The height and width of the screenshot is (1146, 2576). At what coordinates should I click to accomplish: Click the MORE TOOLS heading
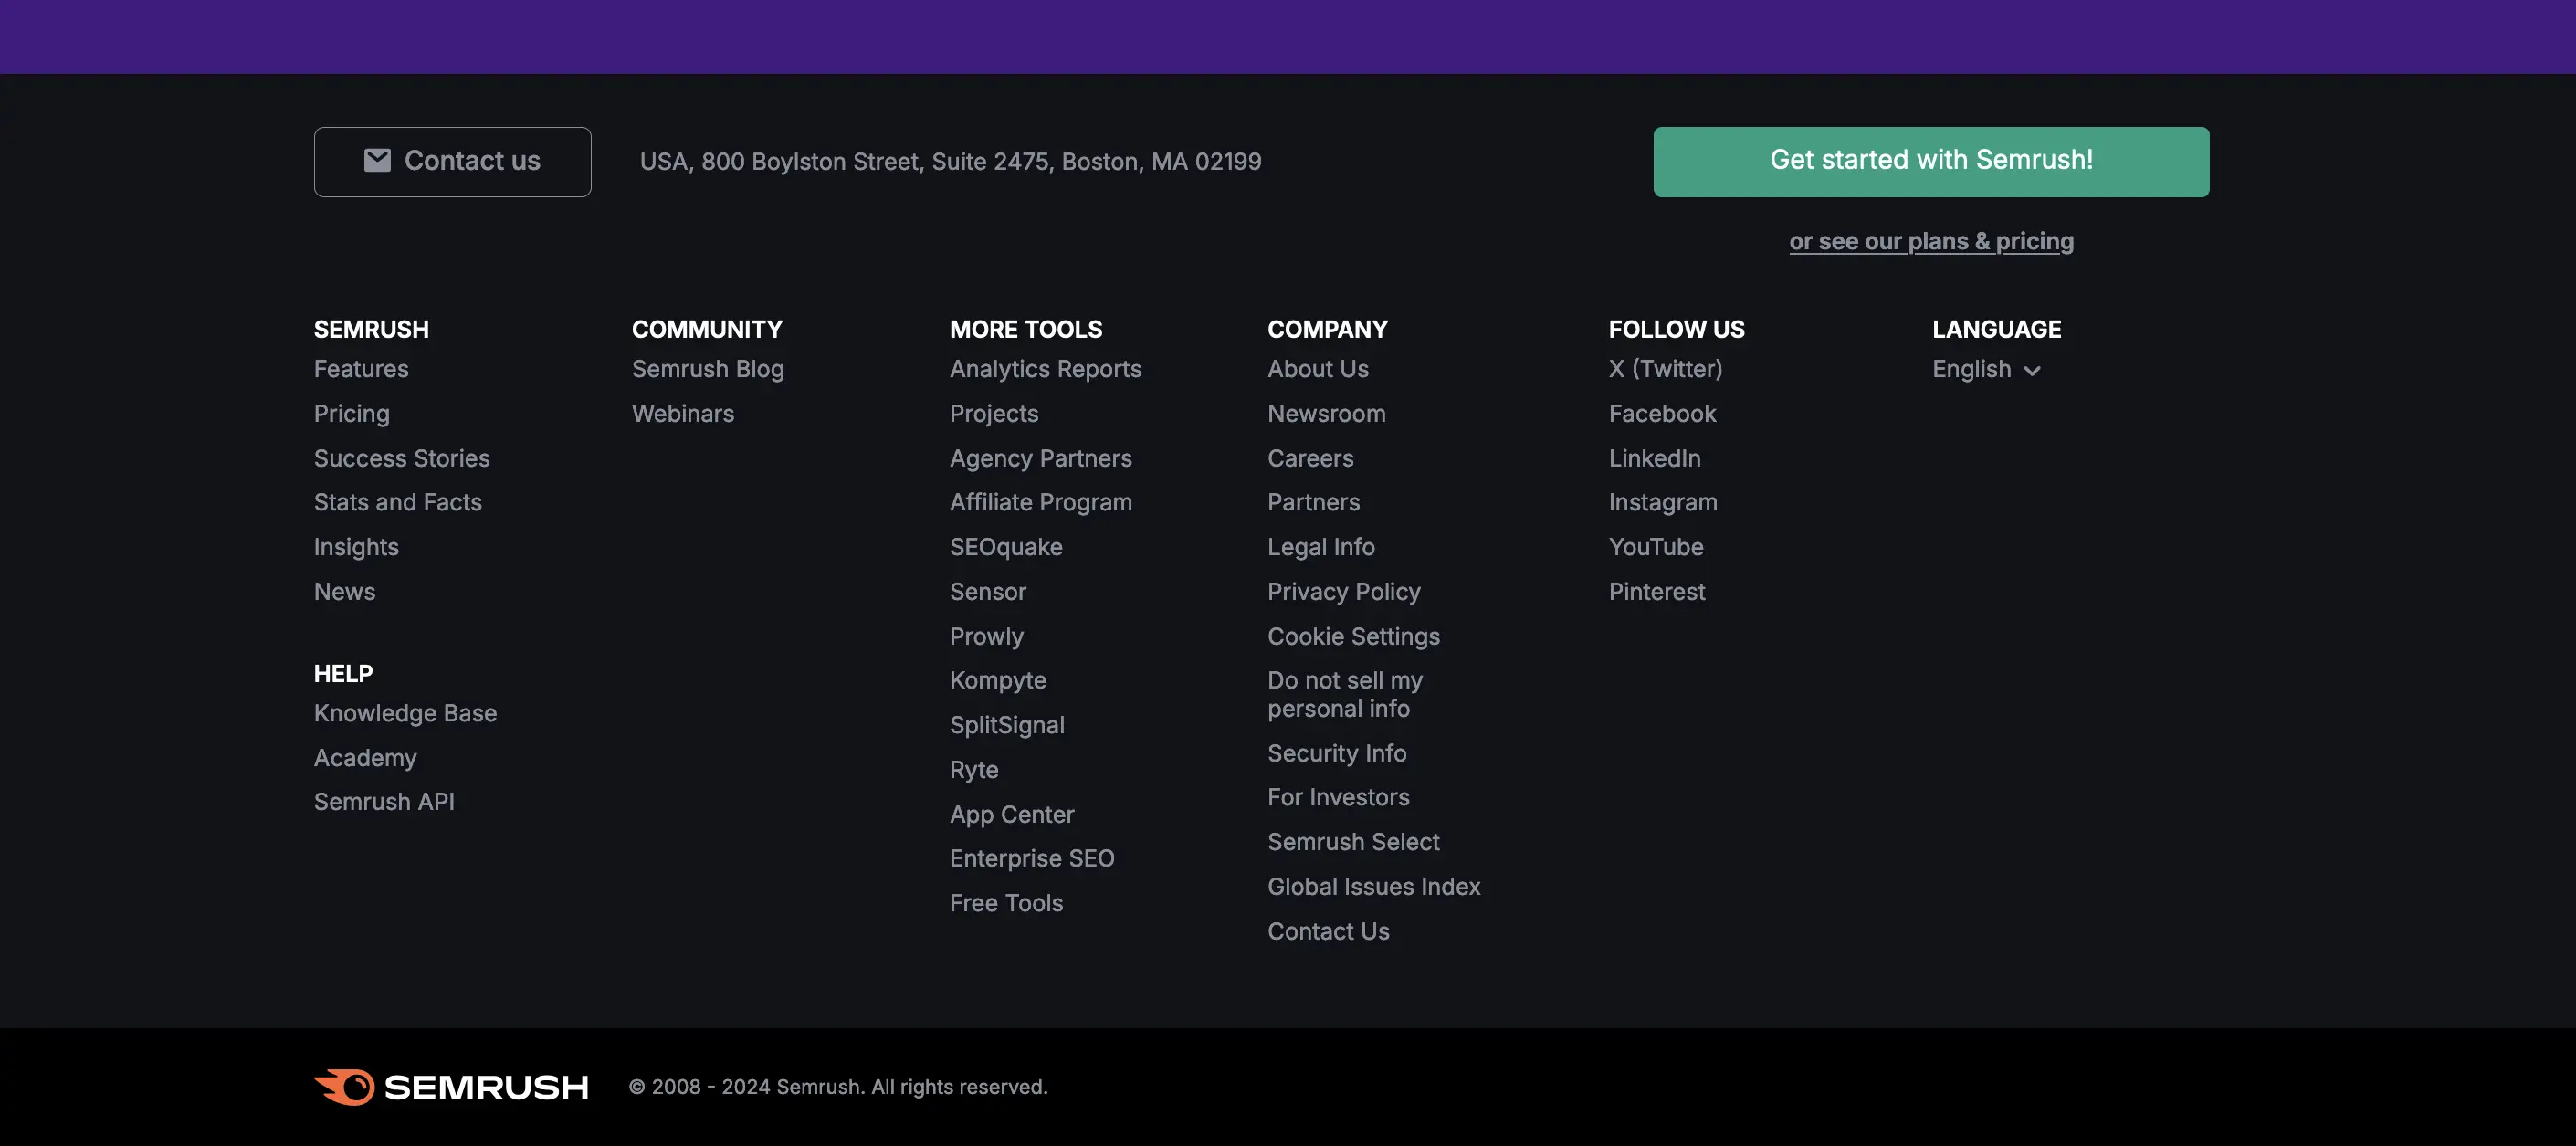point(1025,329)
